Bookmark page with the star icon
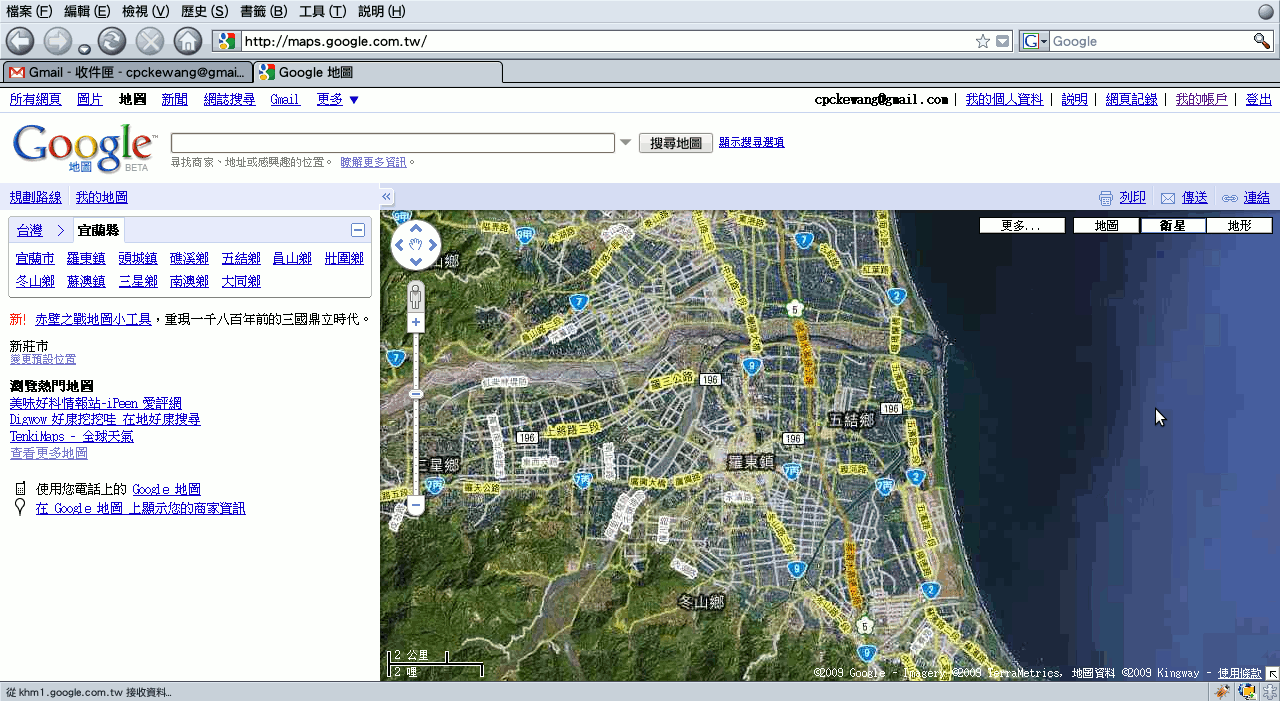The width and height of the screenshot is (1280, 701). [x=983, y=41]
